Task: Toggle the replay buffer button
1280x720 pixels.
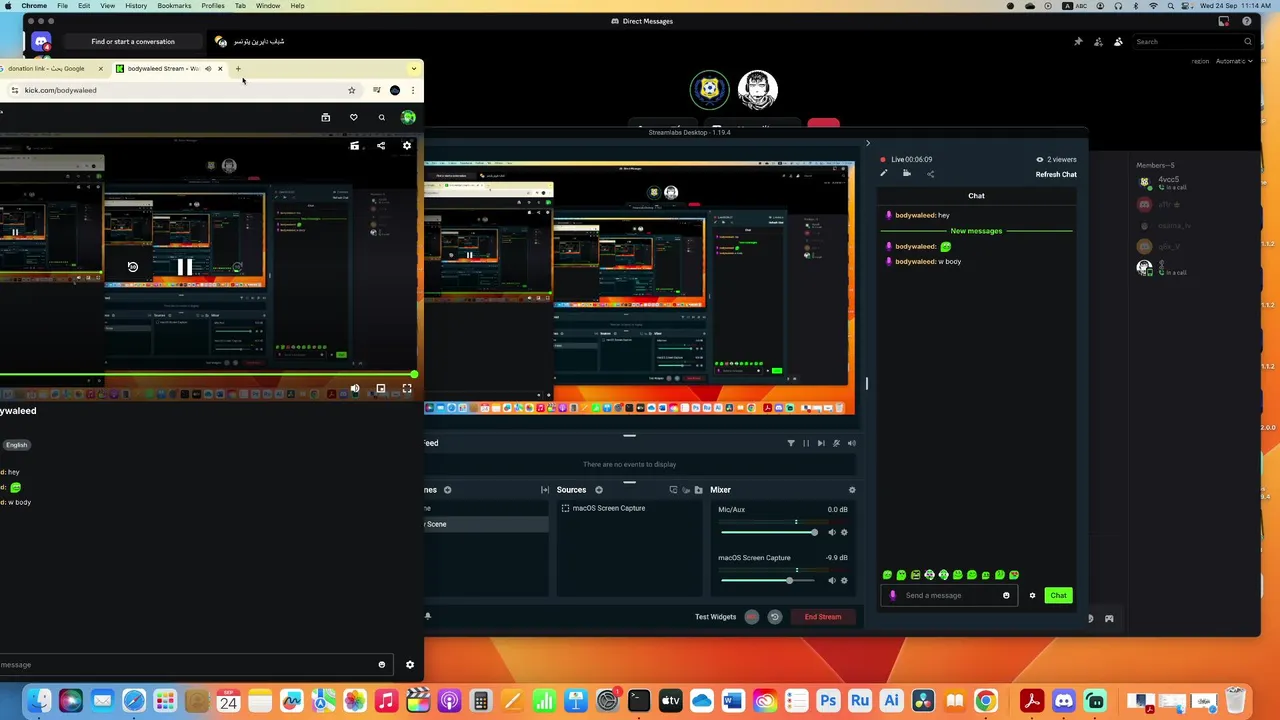Action: pos(774,617)
